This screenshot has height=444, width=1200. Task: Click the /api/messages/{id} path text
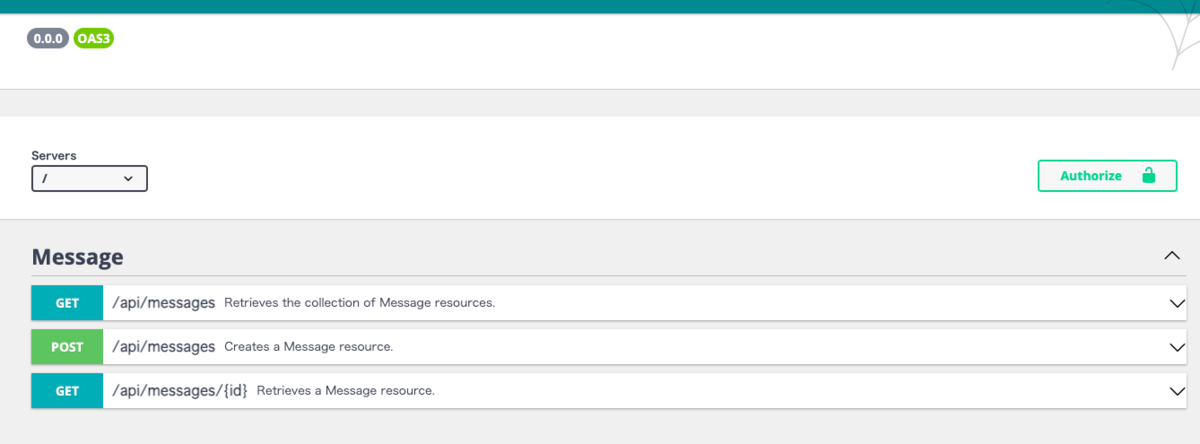coord(180,391)
